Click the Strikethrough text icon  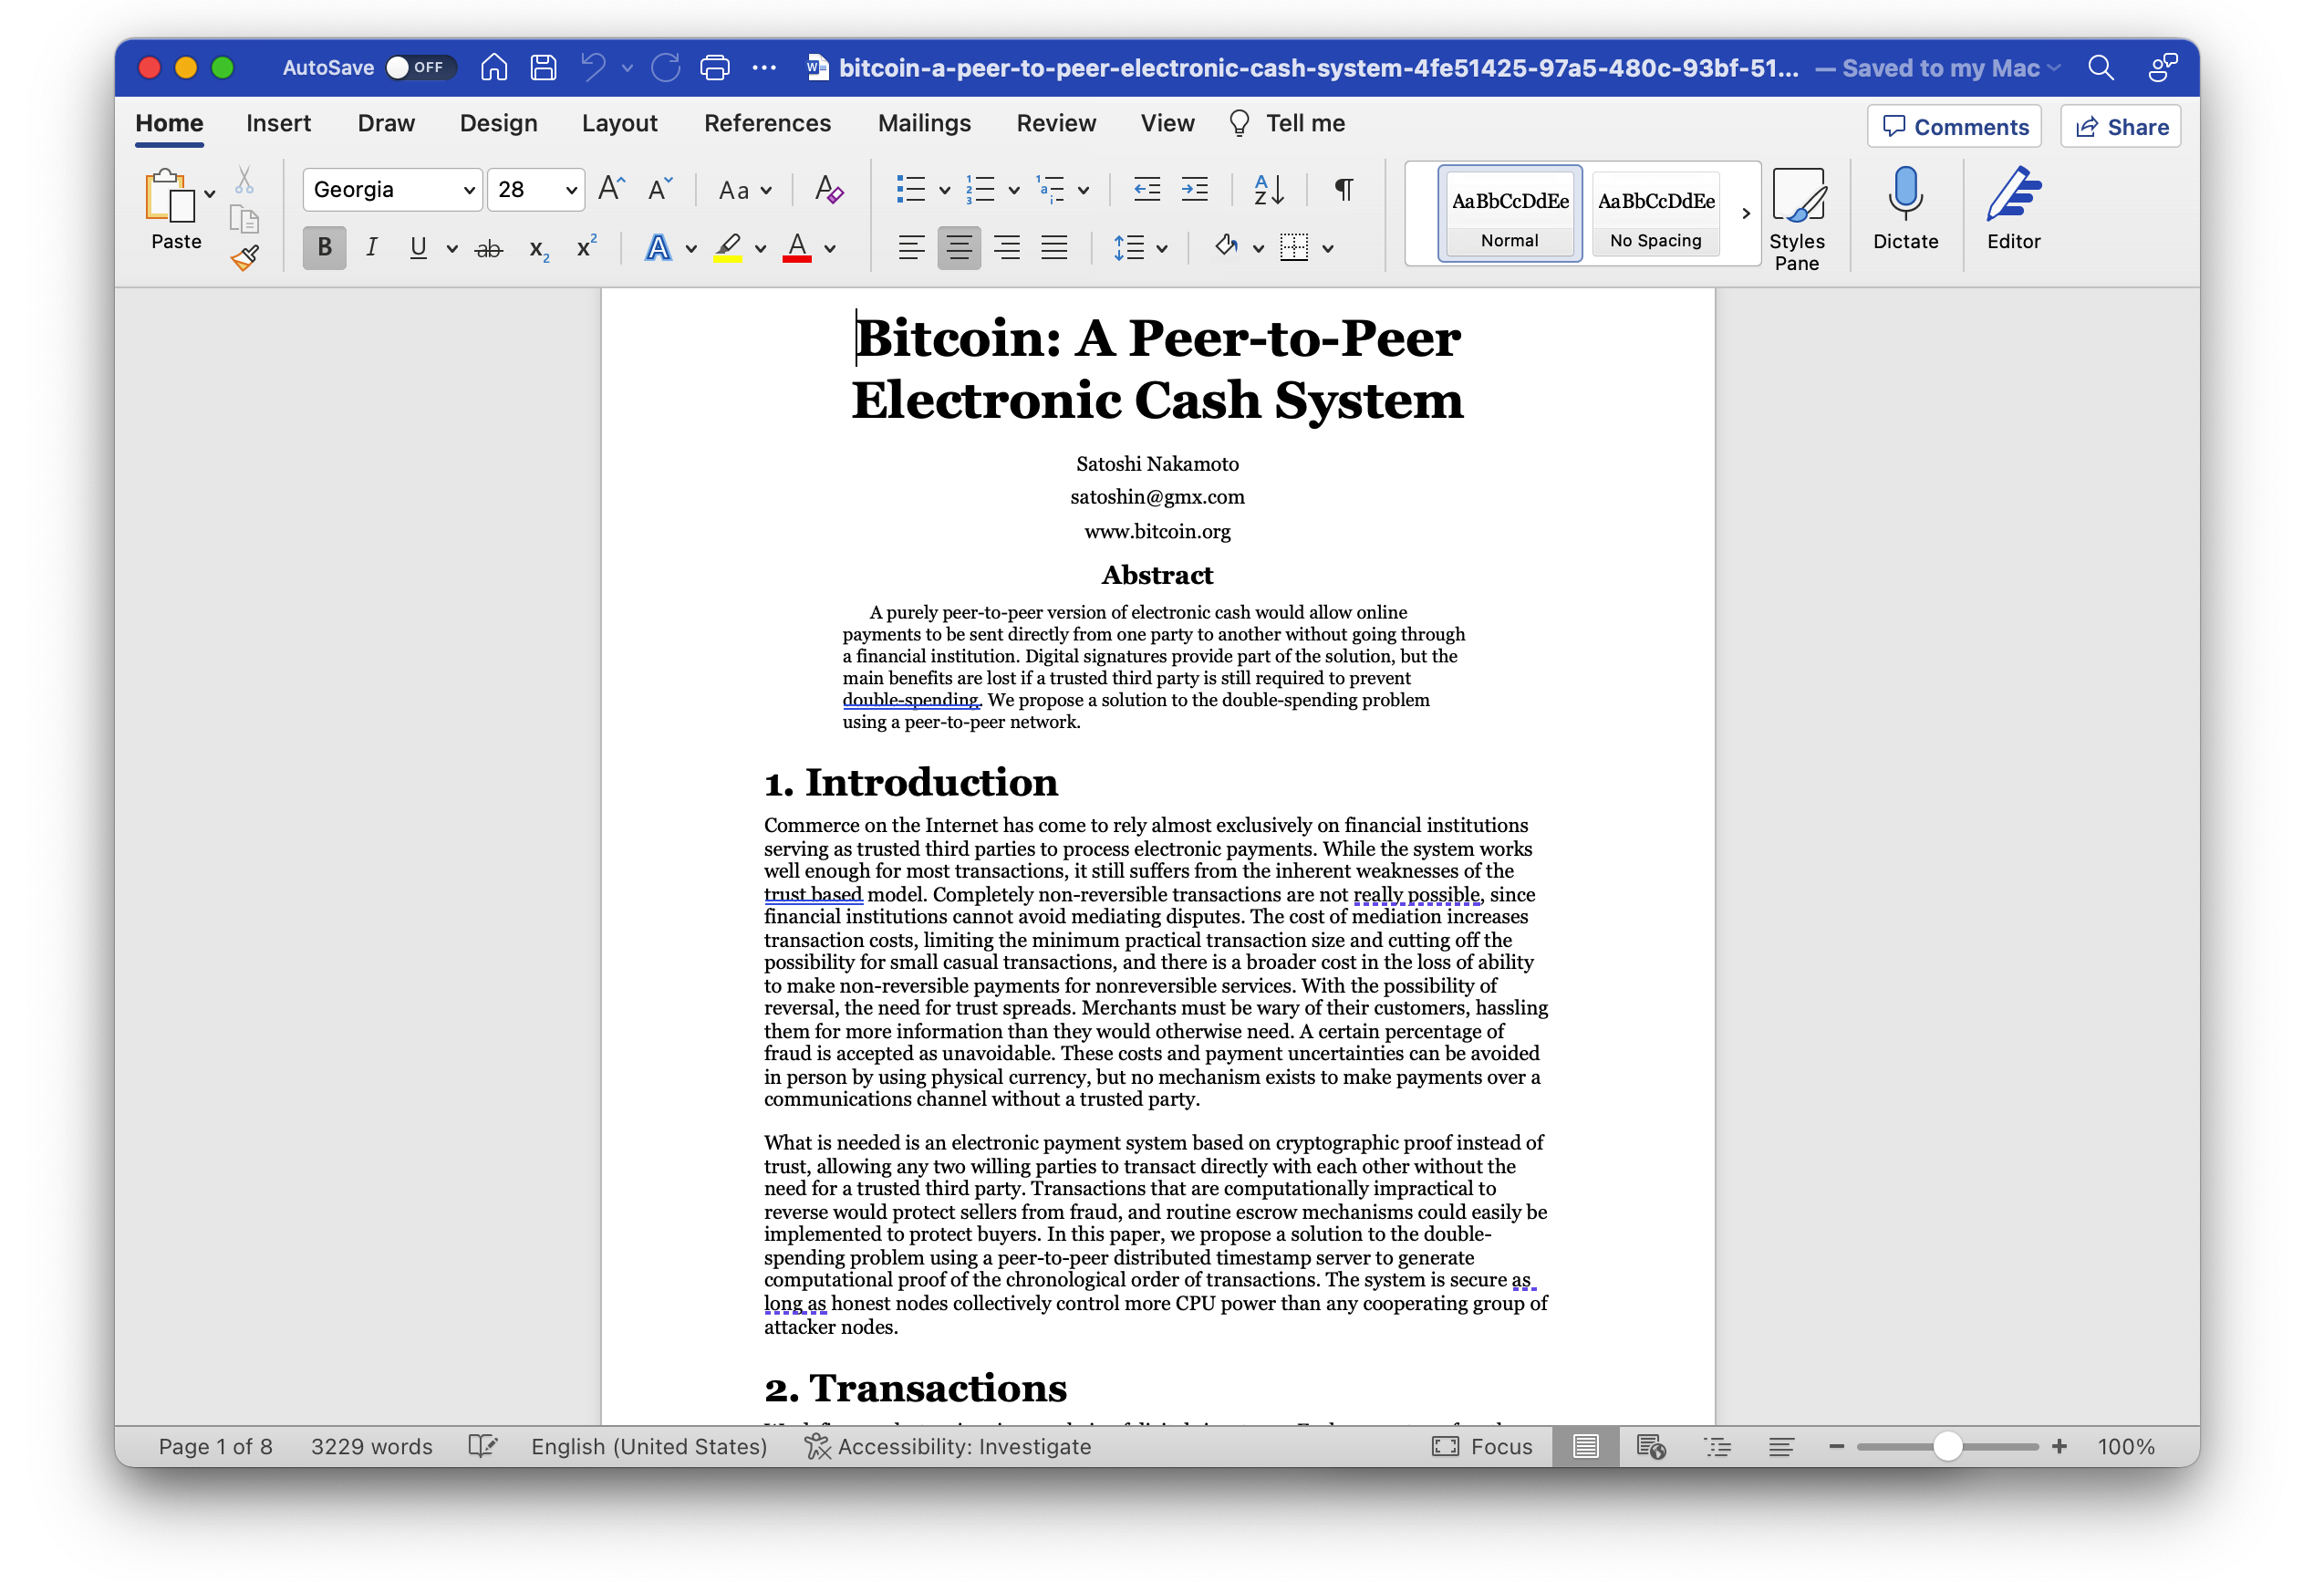pos(488,248)
